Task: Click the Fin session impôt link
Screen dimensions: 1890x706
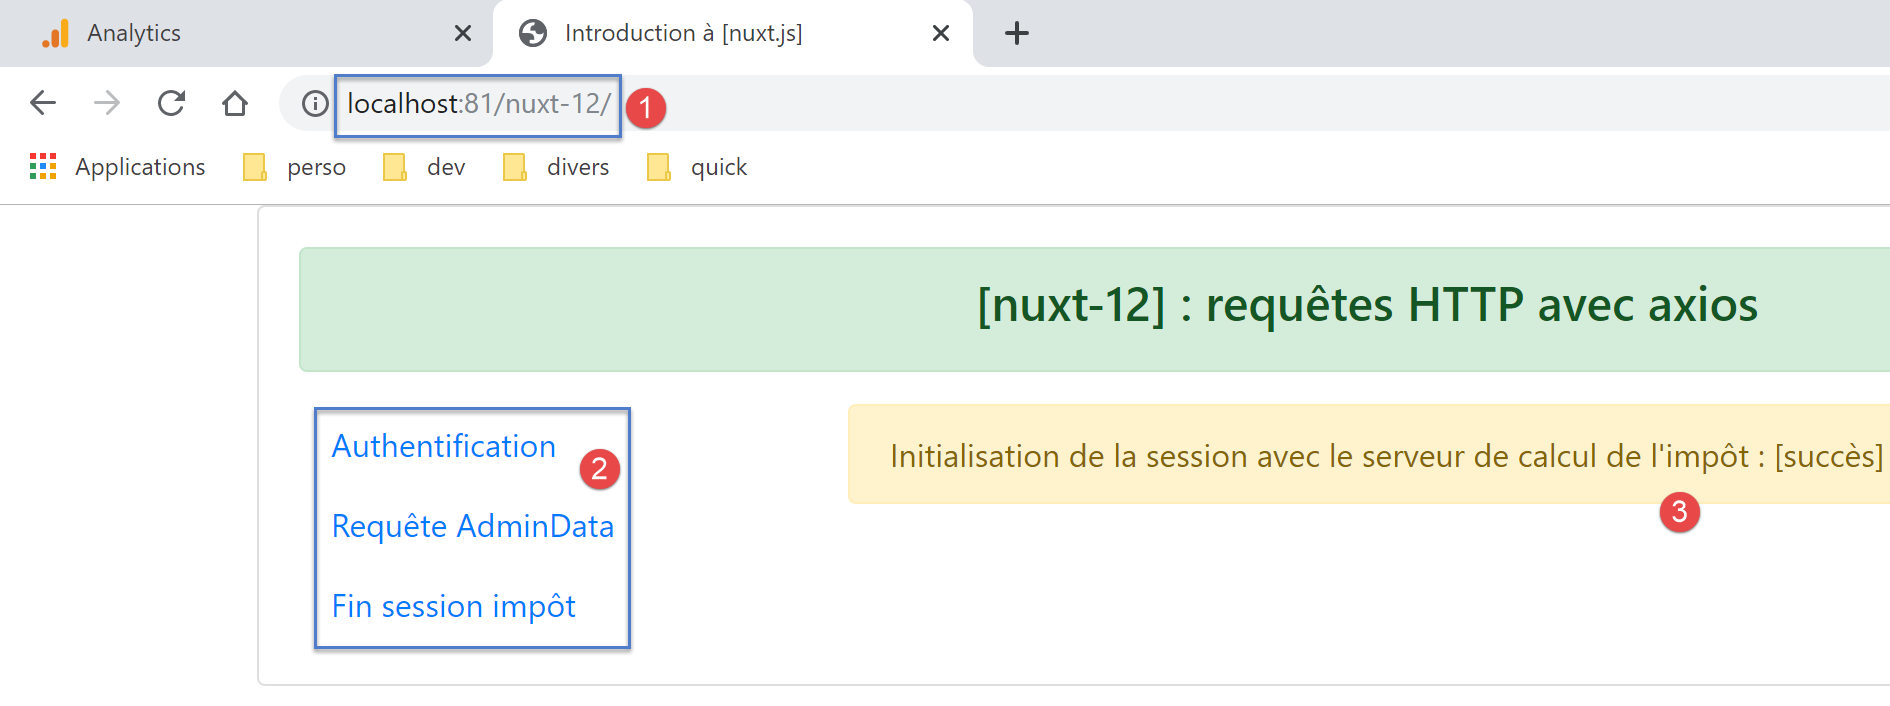Action: (x=453, y=606)
